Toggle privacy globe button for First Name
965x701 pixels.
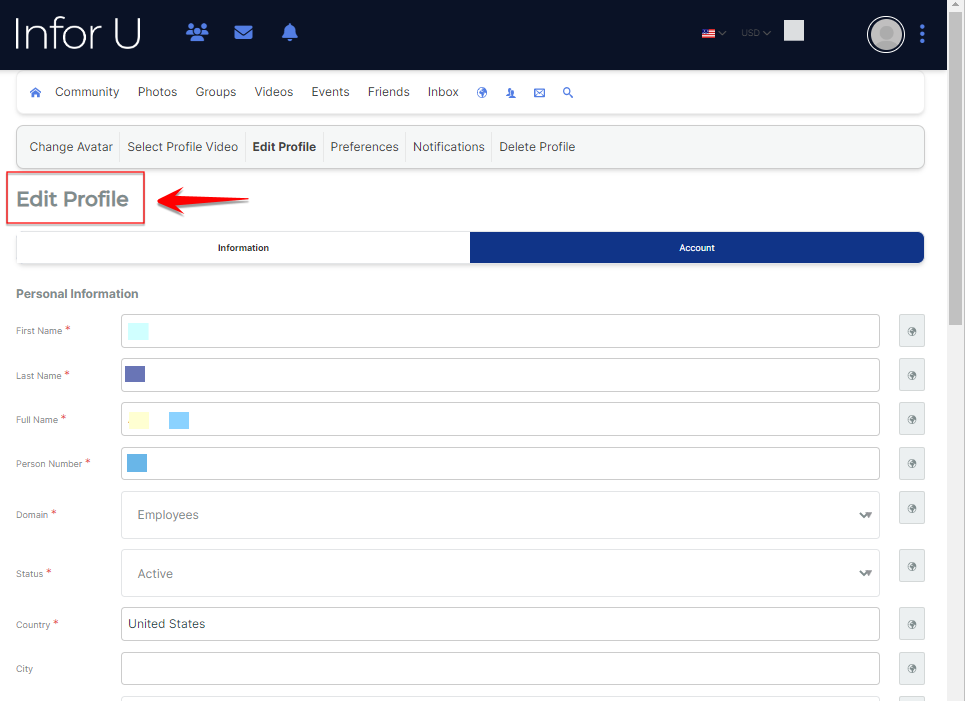(911, 331)
